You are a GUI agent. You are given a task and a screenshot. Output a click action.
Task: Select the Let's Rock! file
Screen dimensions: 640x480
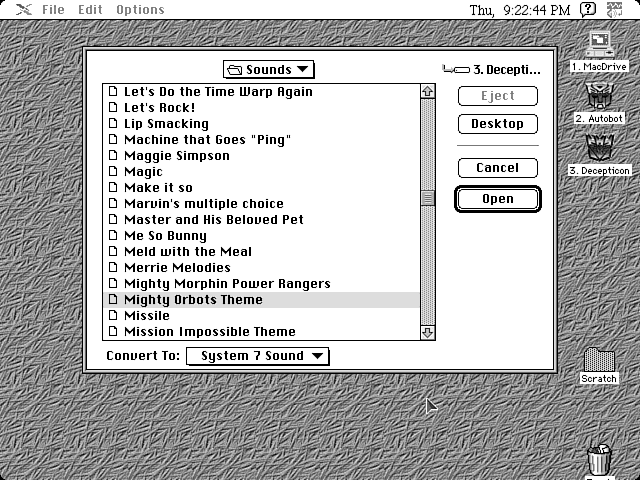[x=261, y=107]
